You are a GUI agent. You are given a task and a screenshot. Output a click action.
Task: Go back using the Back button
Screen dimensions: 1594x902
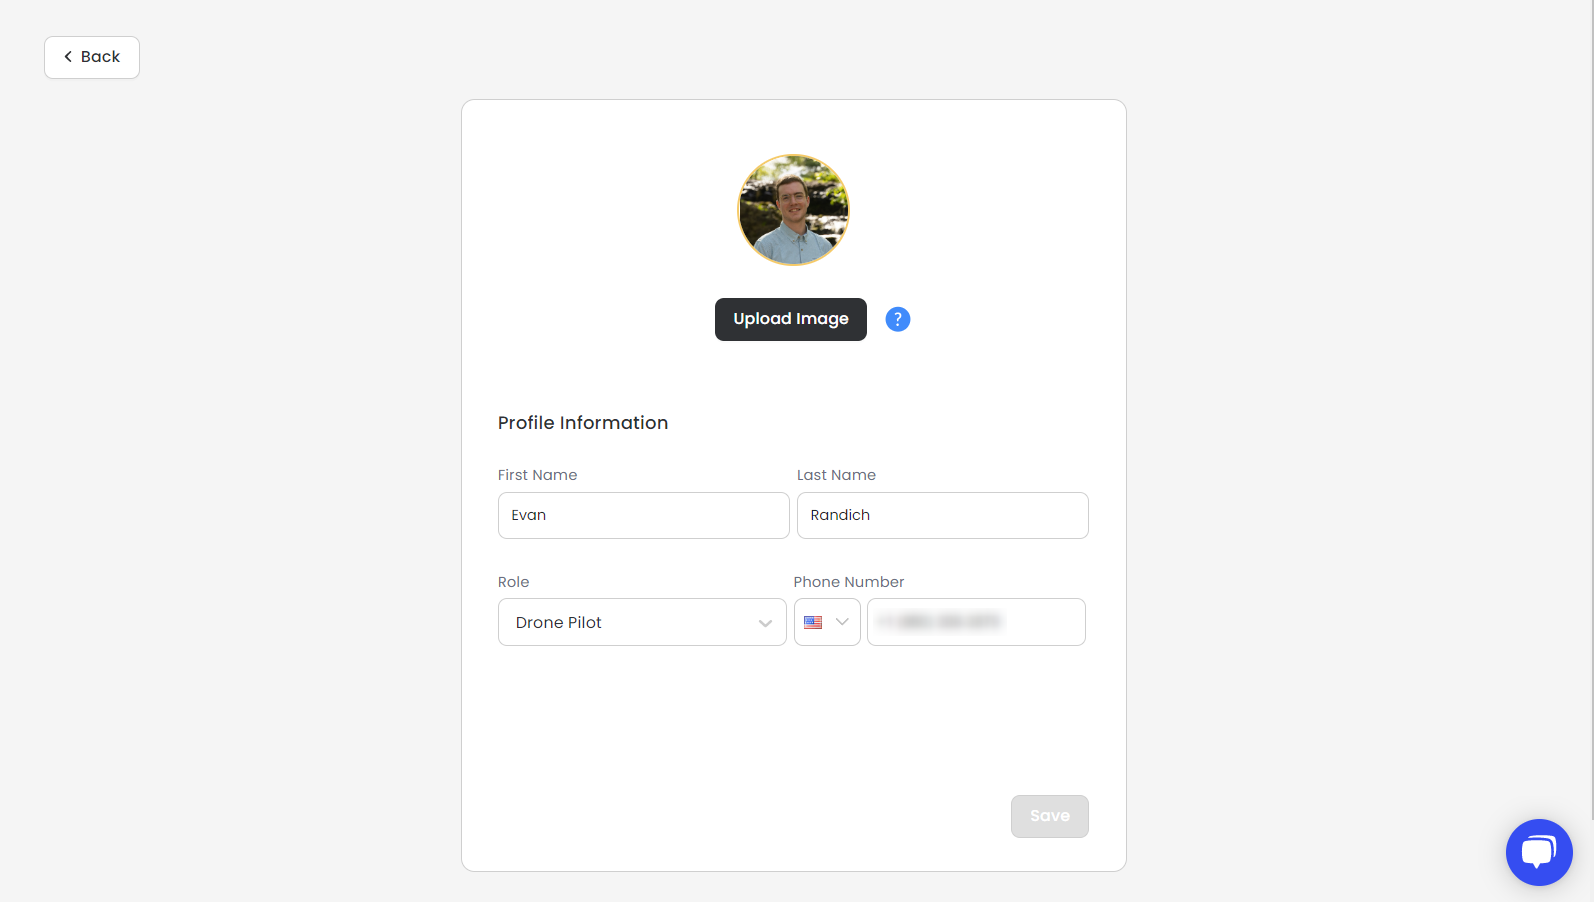coord(92,57)
